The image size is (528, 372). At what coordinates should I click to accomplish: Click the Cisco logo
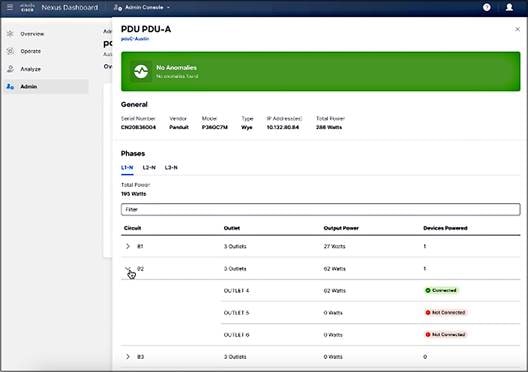(x=27, y=7)
